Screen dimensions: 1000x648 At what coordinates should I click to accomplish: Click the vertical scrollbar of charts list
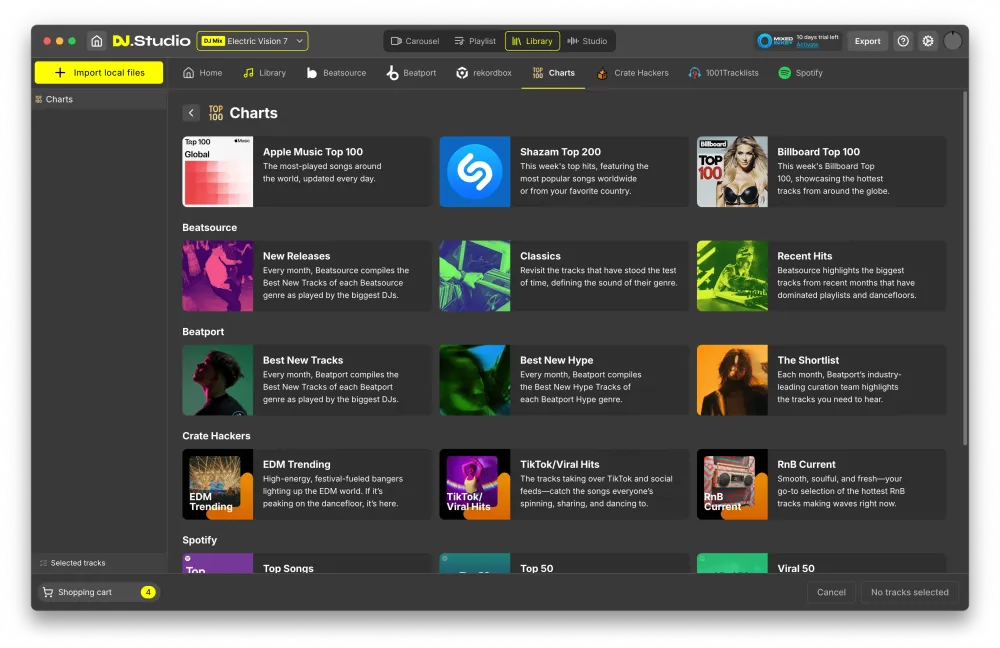click(x=965, y=268)
